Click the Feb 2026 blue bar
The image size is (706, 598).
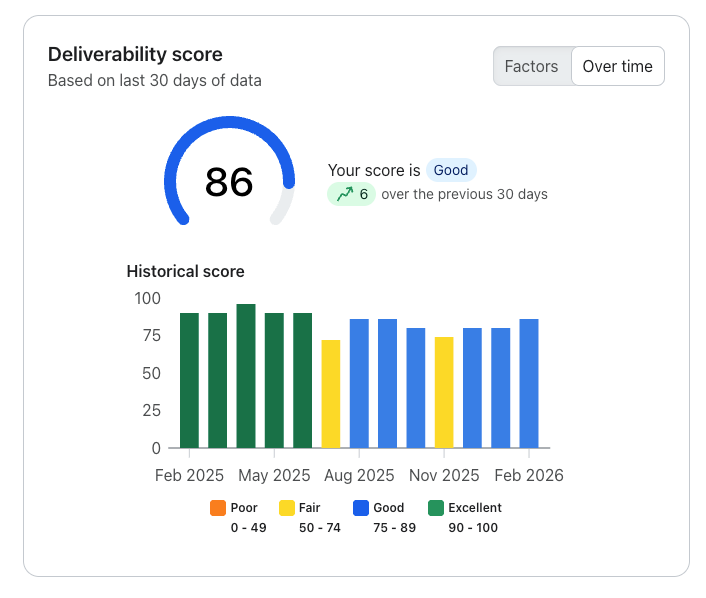tap(529, 384)
